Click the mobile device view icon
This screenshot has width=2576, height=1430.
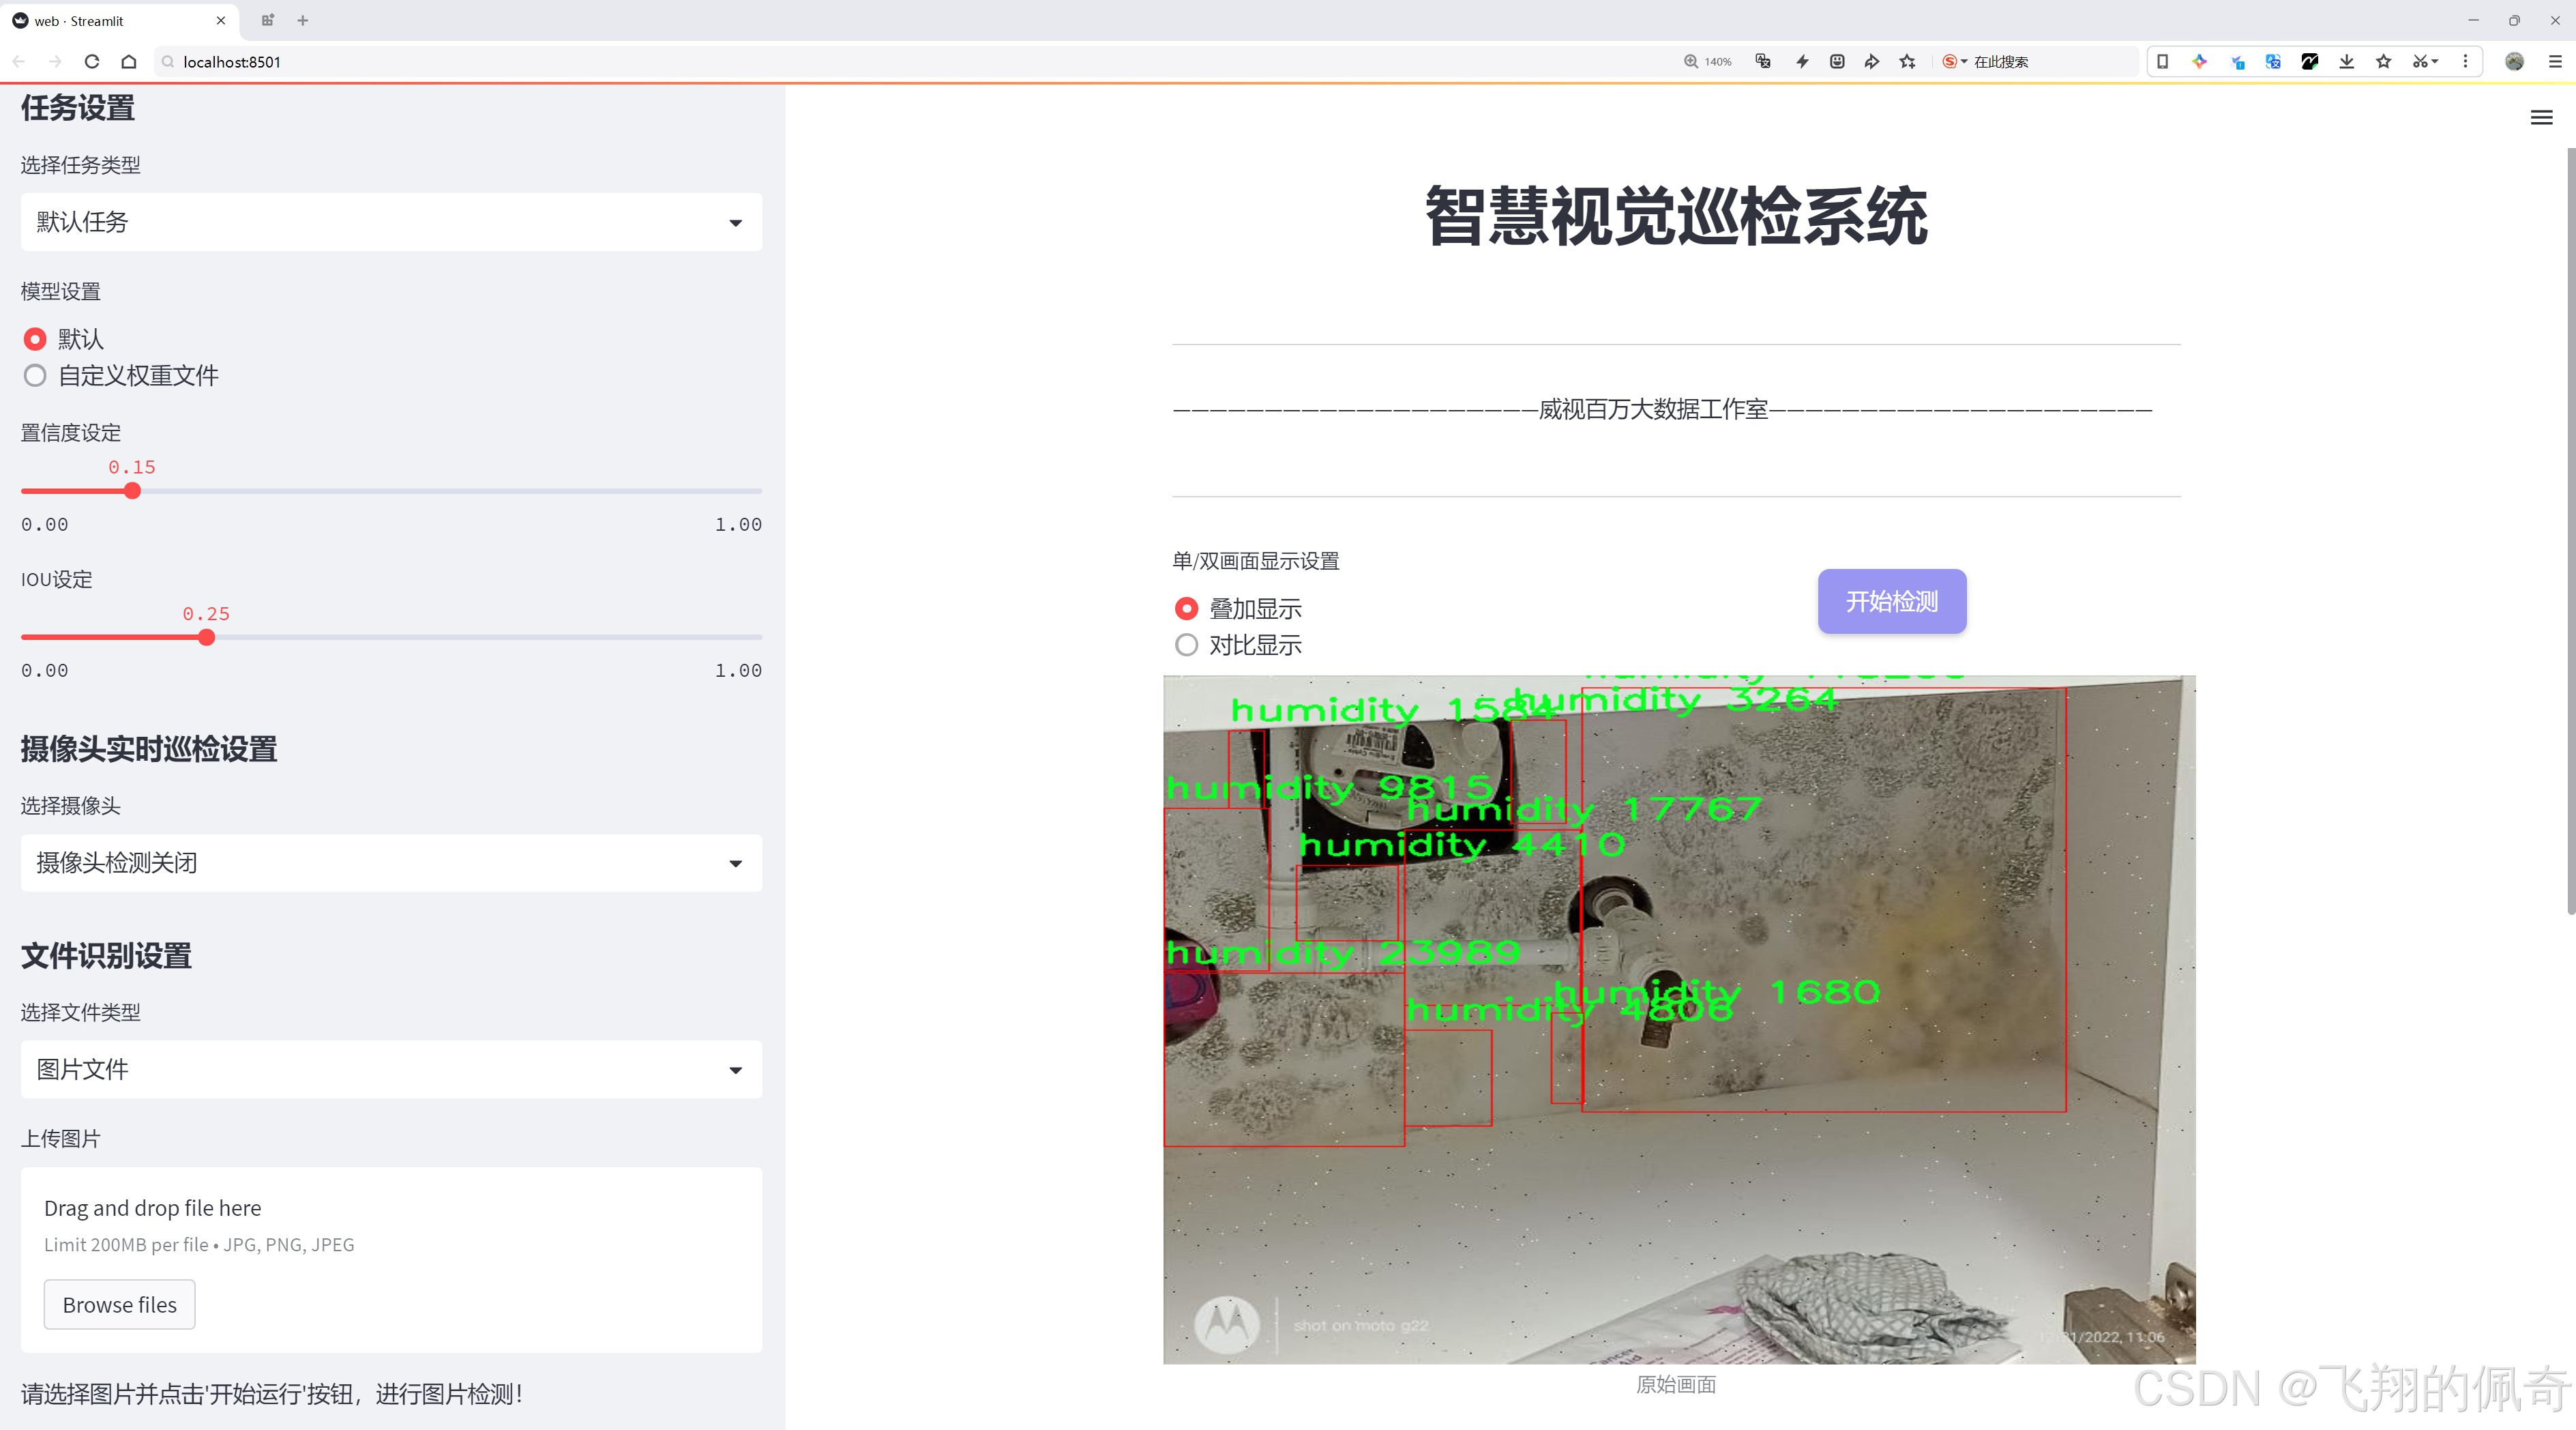pyautogui.click(x=2162, y=61)
